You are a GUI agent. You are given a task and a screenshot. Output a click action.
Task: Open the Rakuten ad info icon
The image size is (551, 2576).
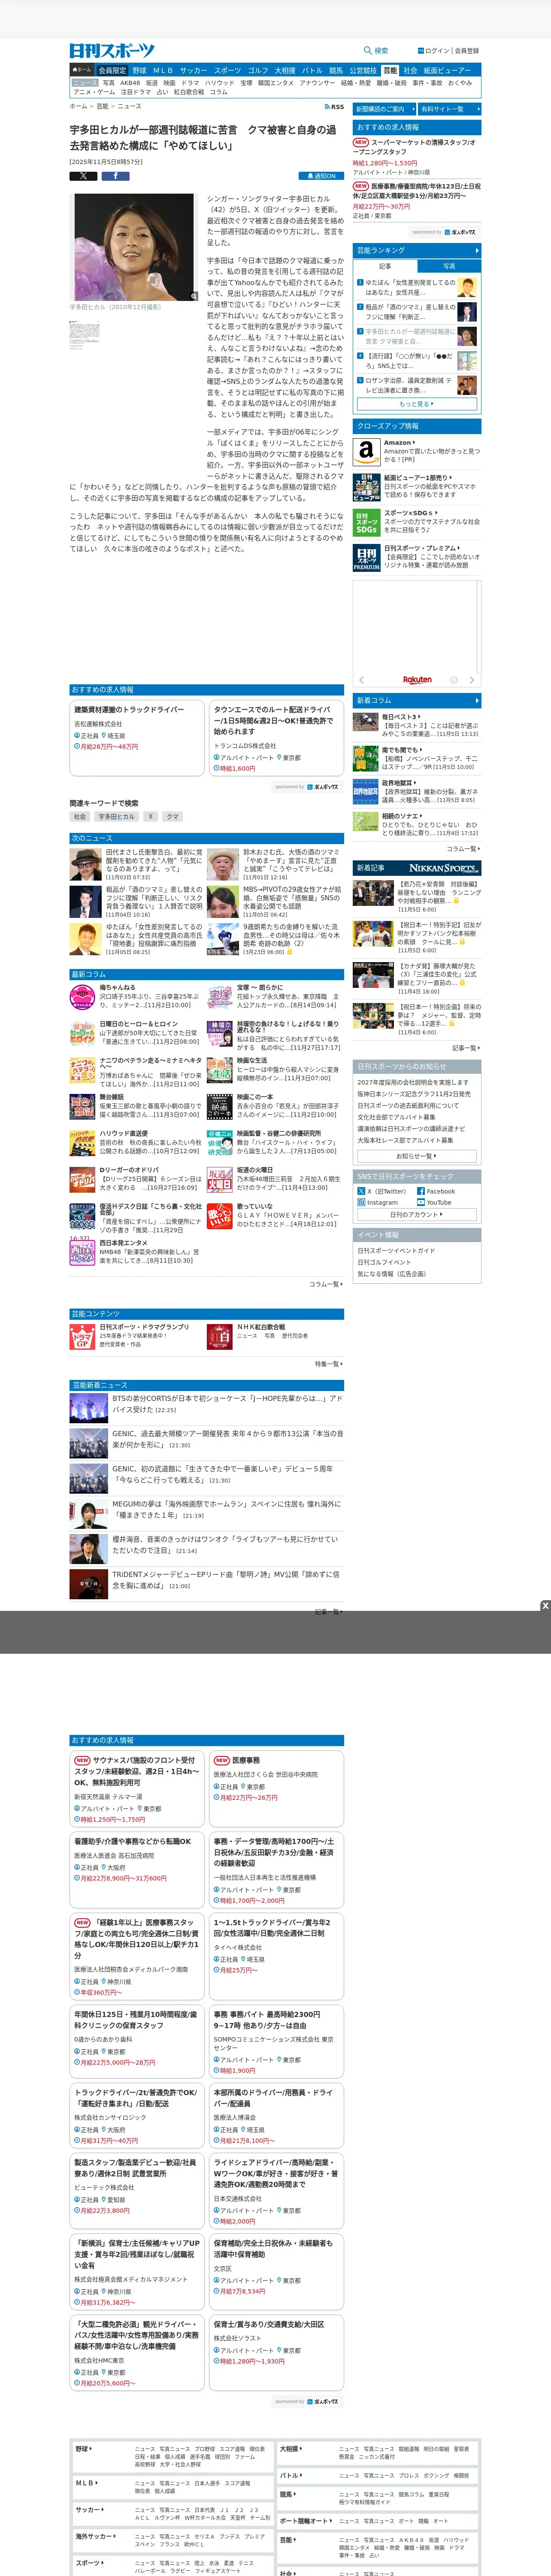[x=453, y=680]
